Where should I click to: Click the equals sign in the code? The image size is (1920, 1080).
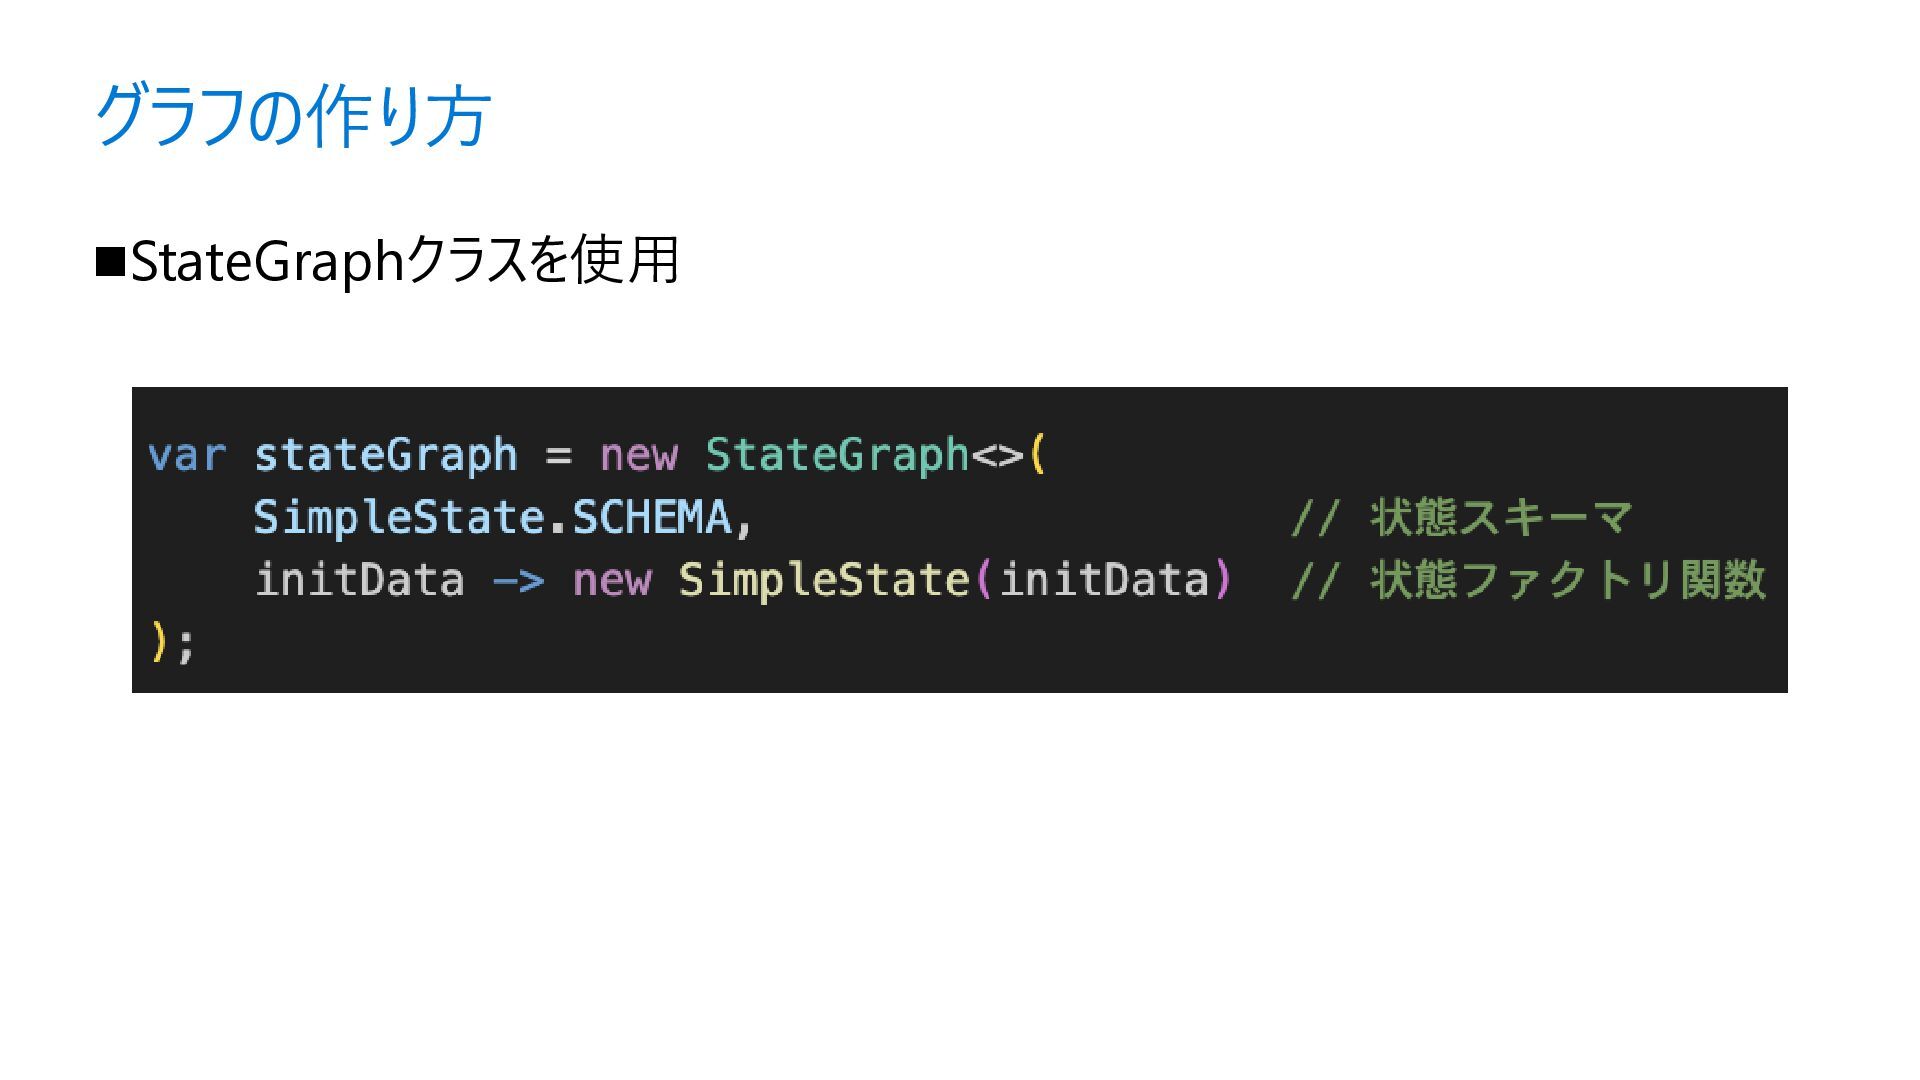click(559, 456)
